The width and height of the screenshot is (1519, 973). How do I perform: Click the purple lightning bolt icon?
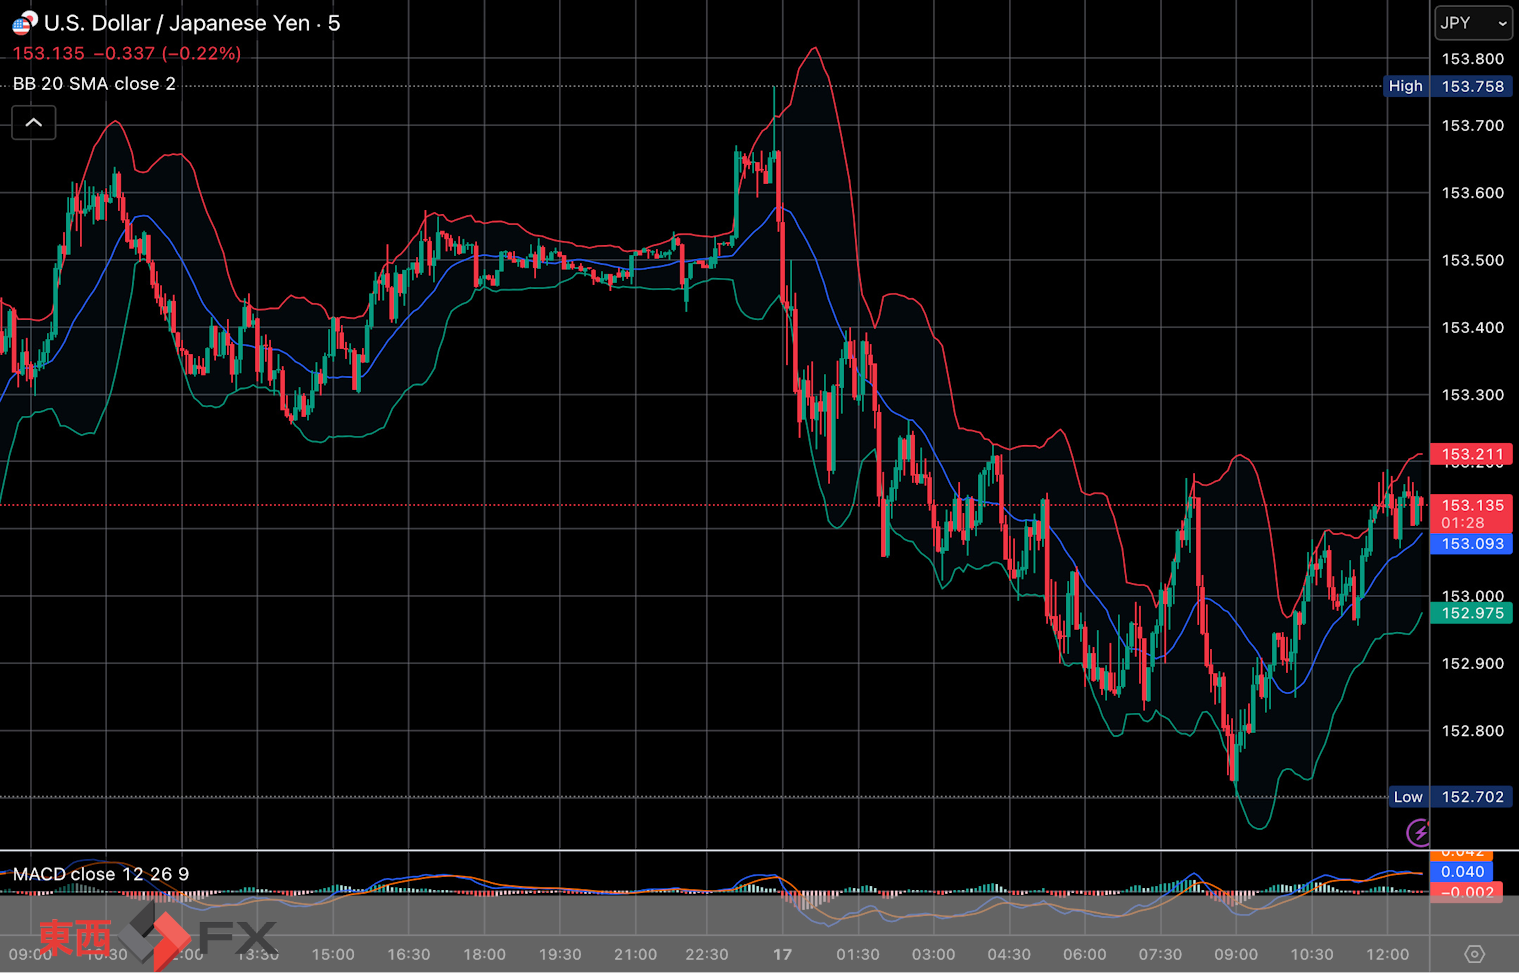click(1418, 832)
